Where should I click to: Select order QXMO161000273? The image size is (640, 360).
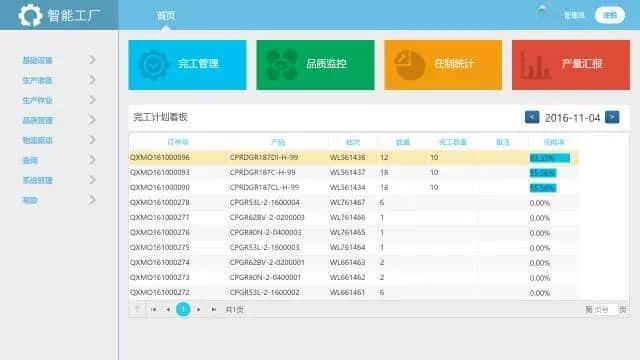[x=160, y=277]
